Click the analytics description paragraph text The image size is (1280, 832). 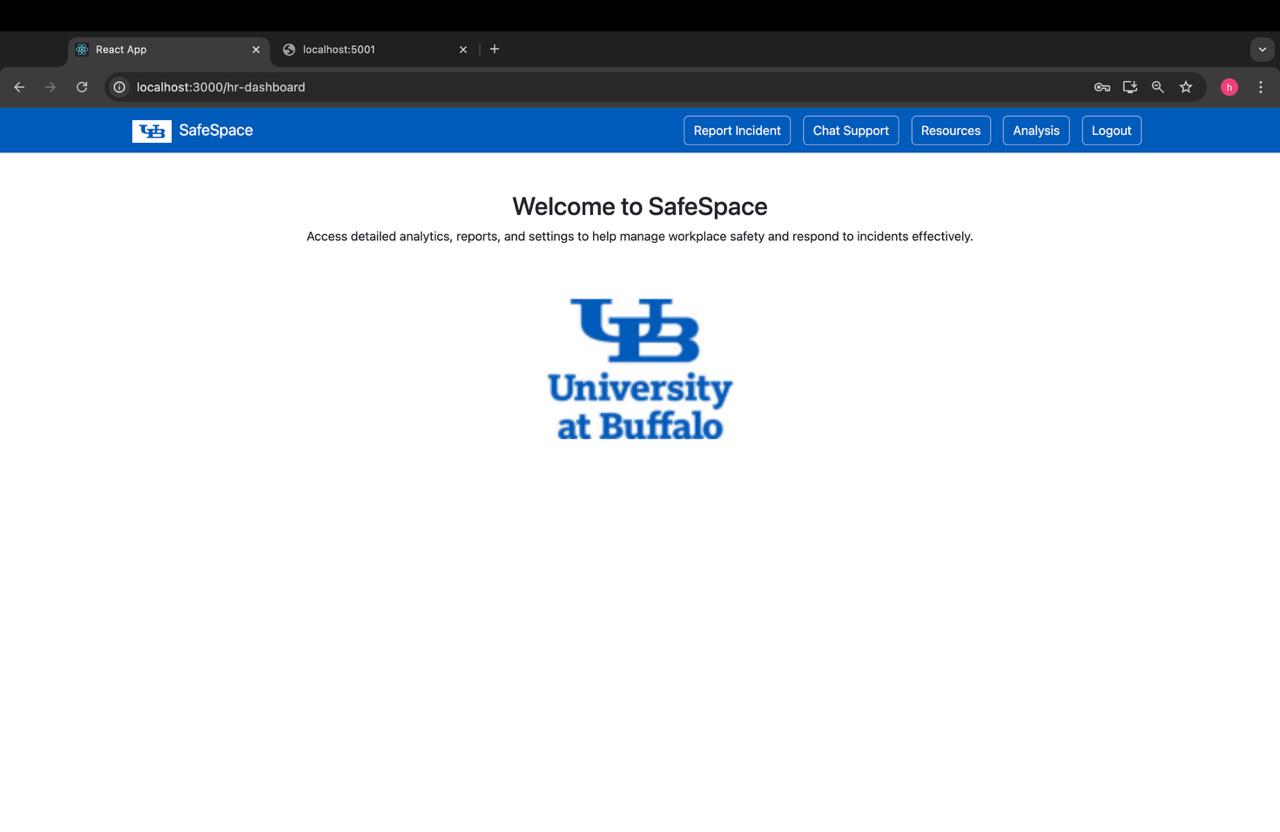(x=640, y=236)
